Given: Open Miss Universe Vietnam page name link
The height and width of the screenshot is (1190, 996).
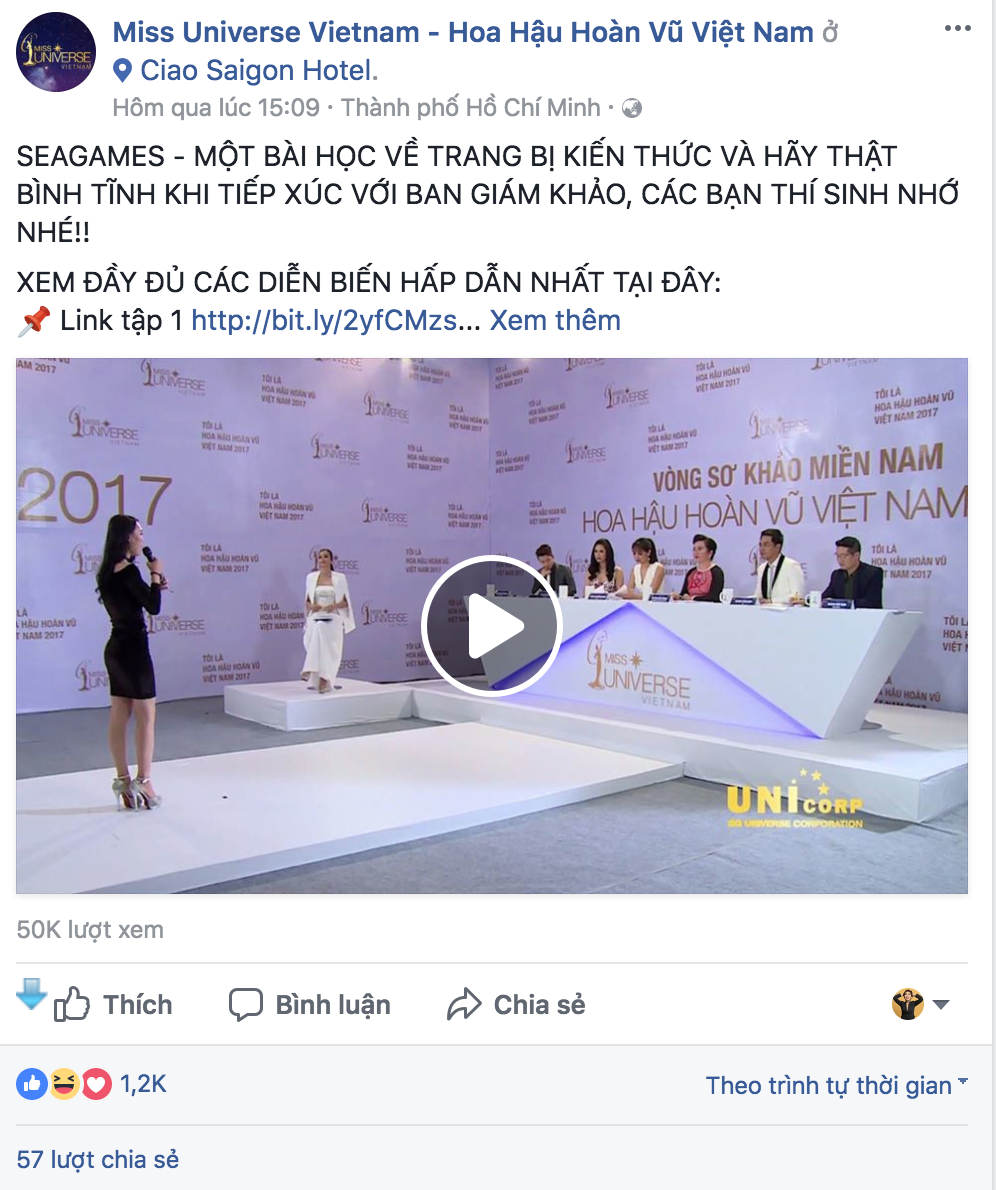Looking at the screenshot, I should (463, 33).
